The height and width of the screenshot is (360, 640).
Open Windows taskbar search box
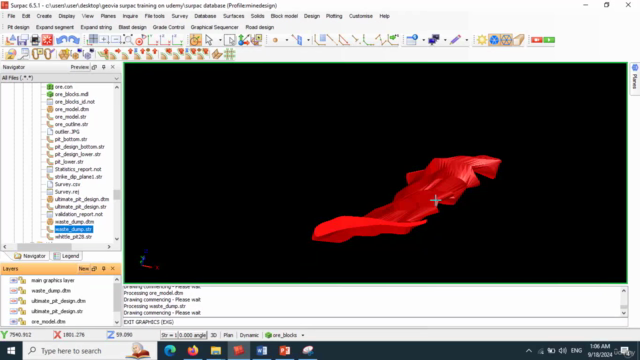tap(90, 351)
